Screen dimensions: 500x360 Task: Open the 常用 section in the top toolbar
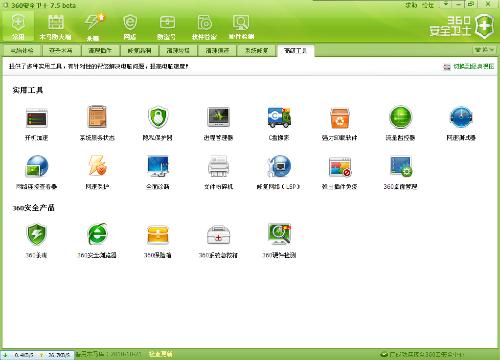coord(18,27)
